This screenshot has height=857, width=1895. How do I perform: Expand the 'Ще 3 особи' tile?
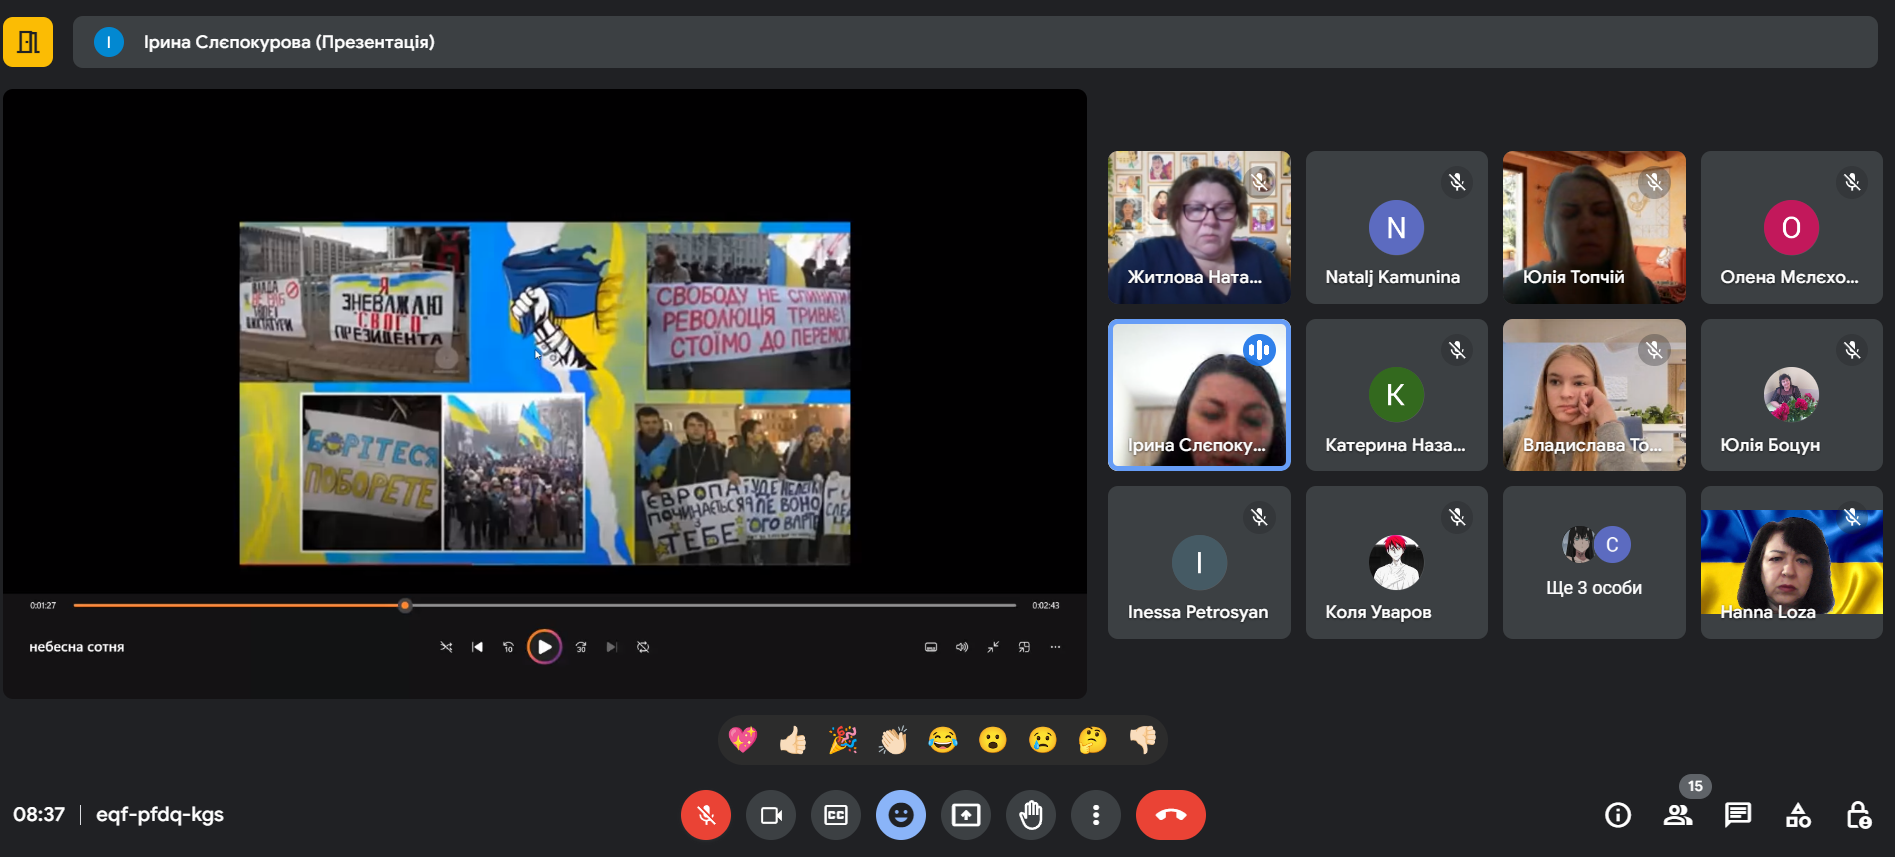tap(1594, 563)
